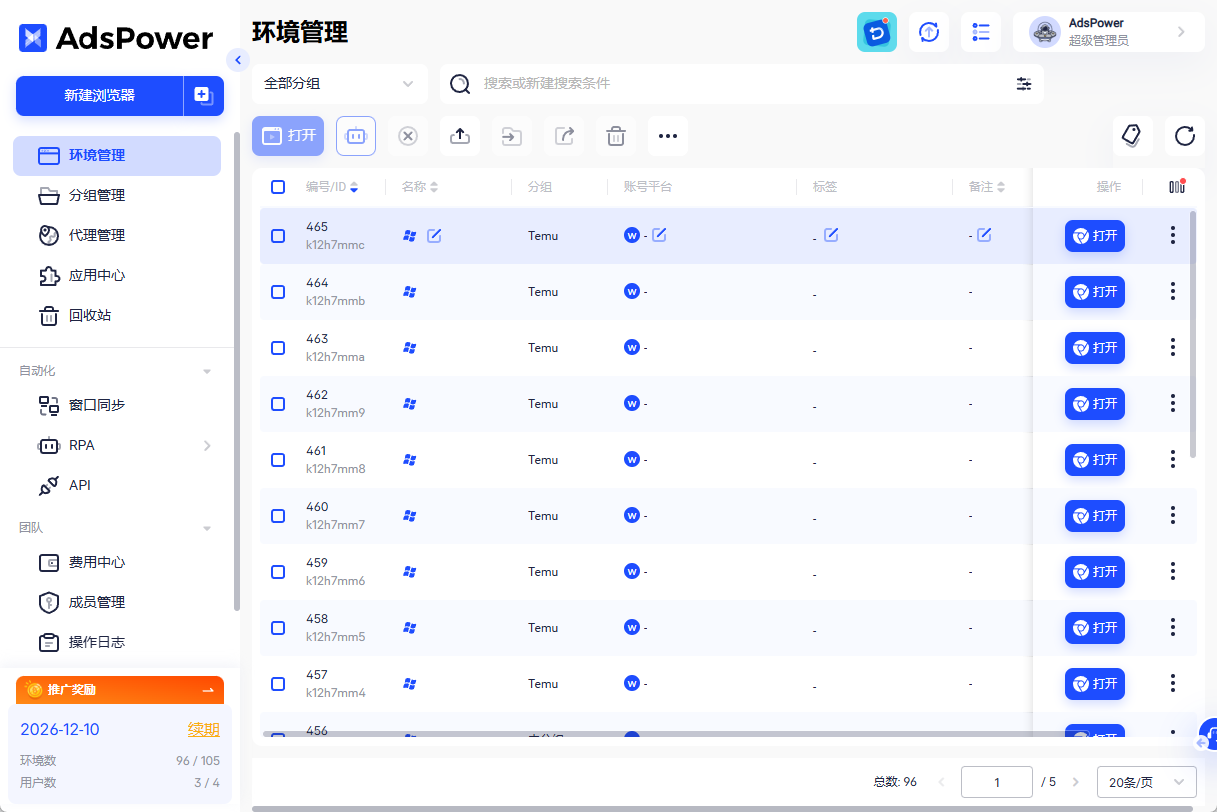Click the batch create icon beside 新建浏览器
The width and height of the screenshot is (1217, 812).
pos(203,95)
